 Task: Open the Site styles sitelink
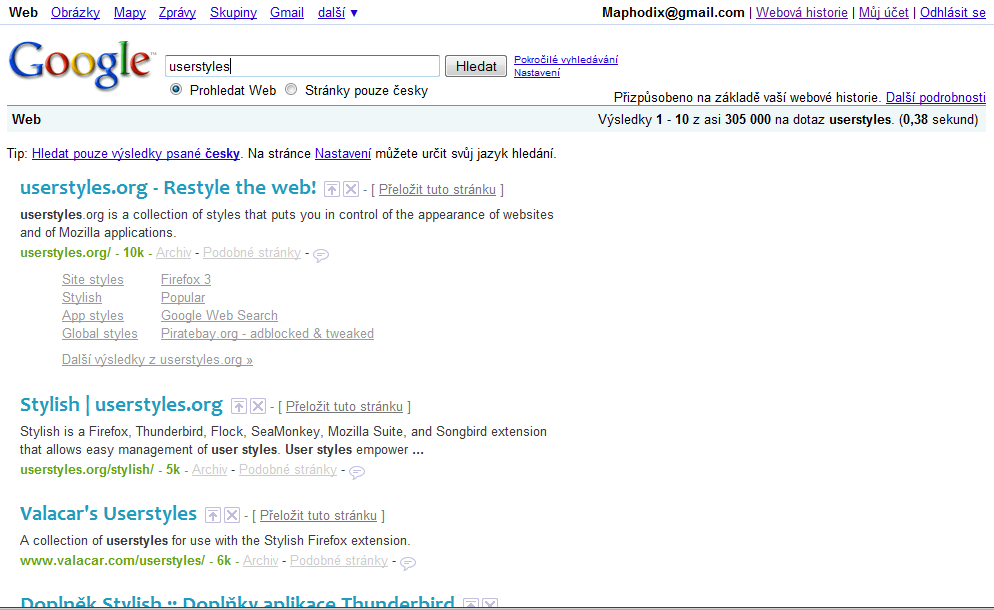(x=93, y=280)
